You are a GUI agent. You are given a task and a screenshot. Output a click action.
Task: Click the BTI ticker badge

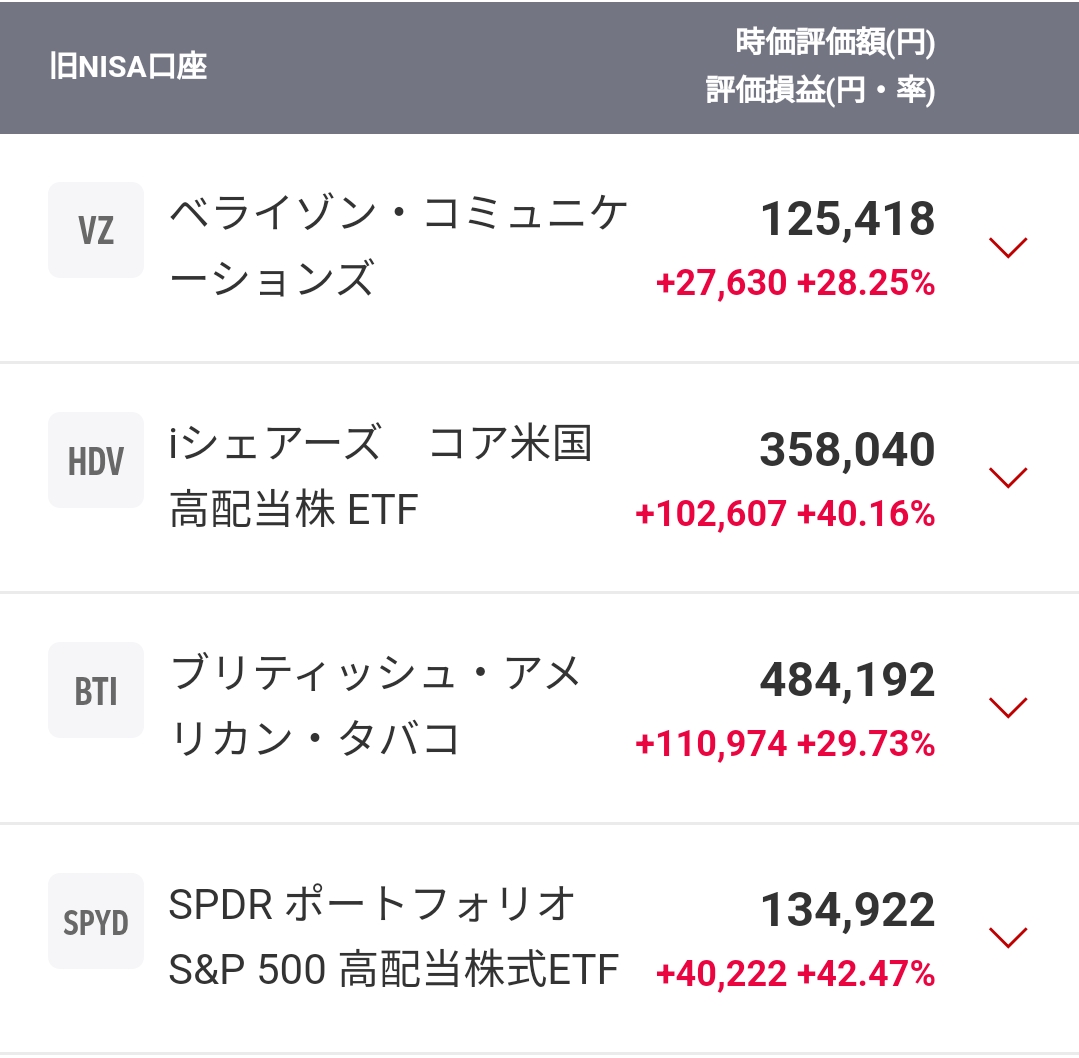96,691
